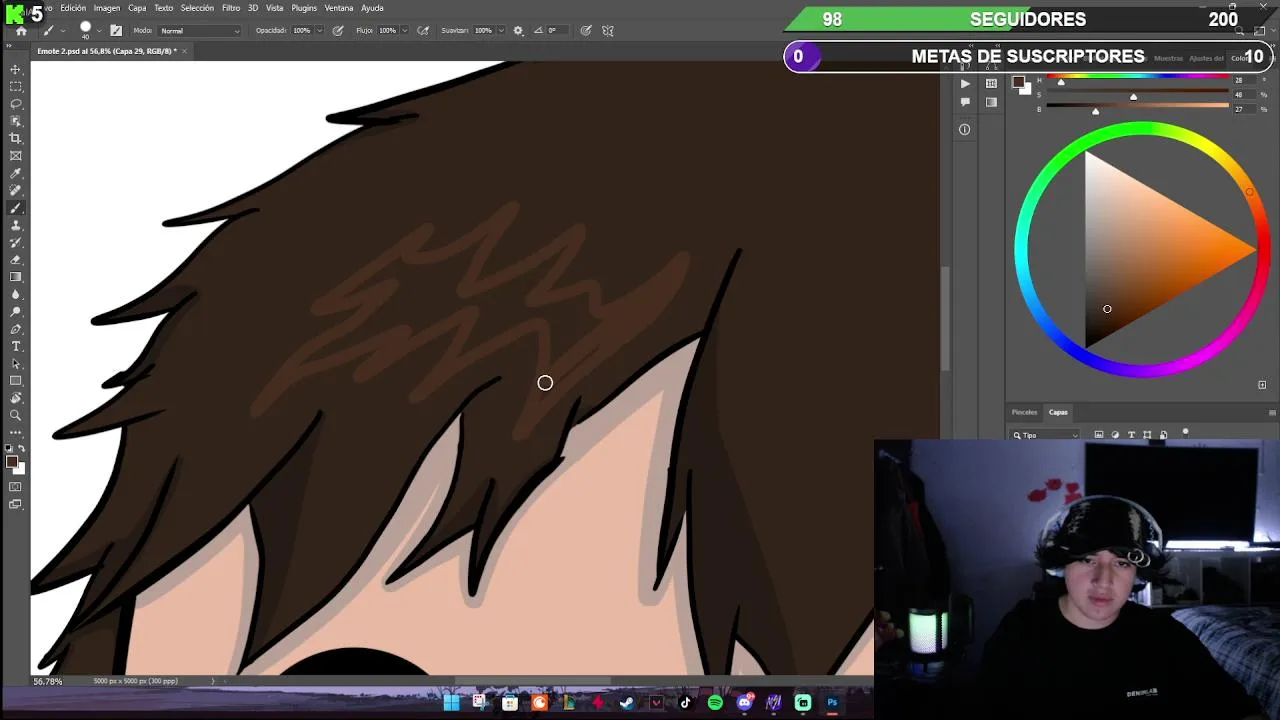The height and width of the screenshot is (720, 1280).
Task: Select the Move tool
Action: 16,70
